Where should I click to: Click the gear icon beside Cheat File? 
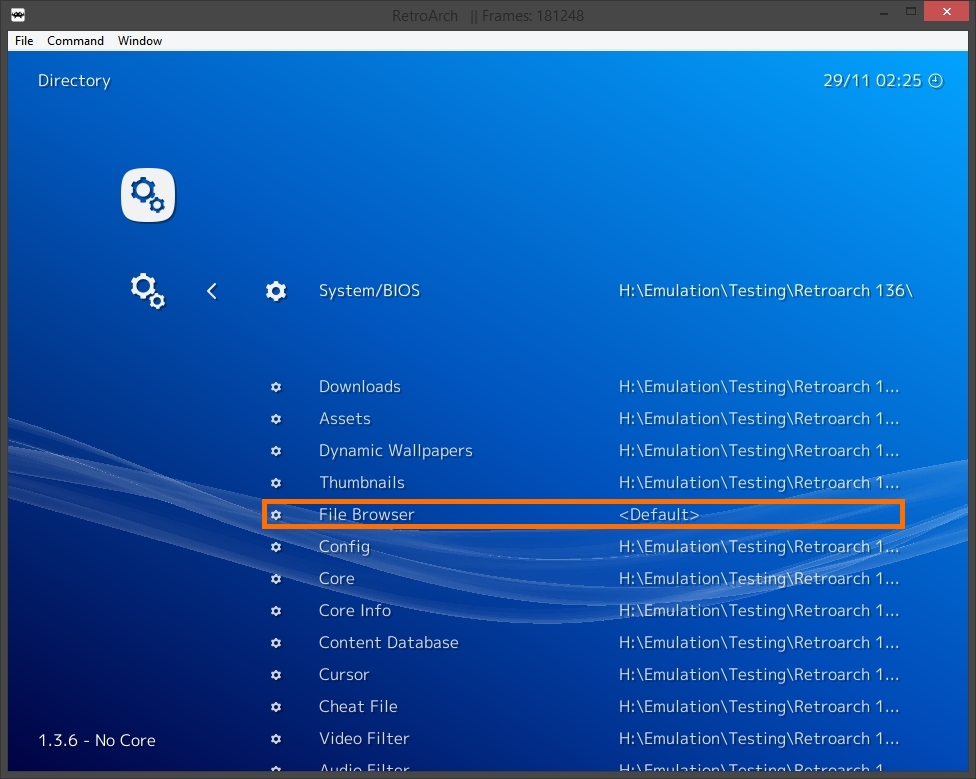[x=276, y=707]
